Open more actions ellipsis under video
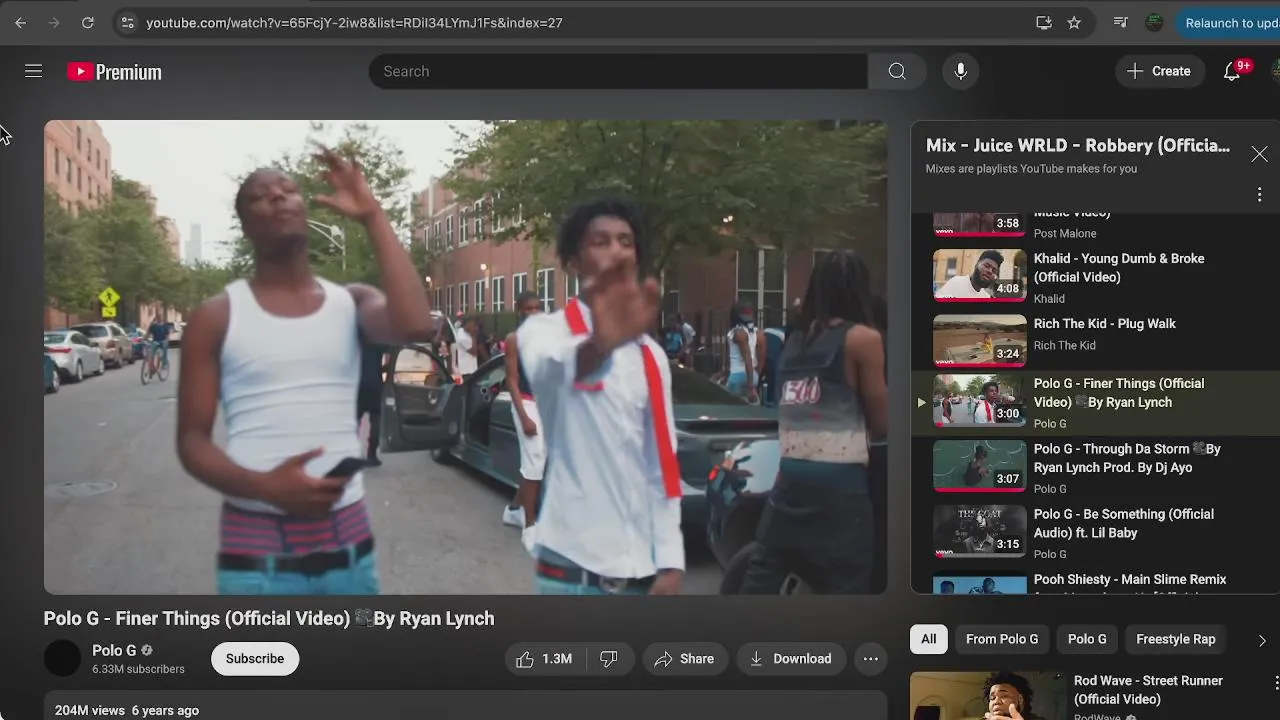Image resolution: width=1280 pixels, height=720 pixels. [871, 658]
